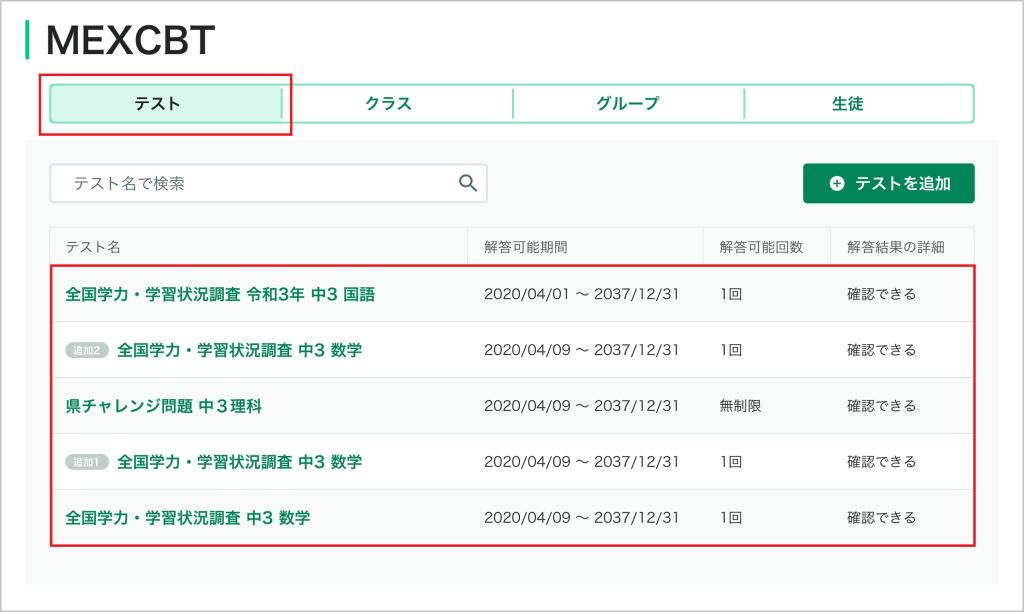Image resolution: width=1024 pixels, height=612 pixels.
Task: Click the magnifying glass search icon
Action: coord(468,183)
